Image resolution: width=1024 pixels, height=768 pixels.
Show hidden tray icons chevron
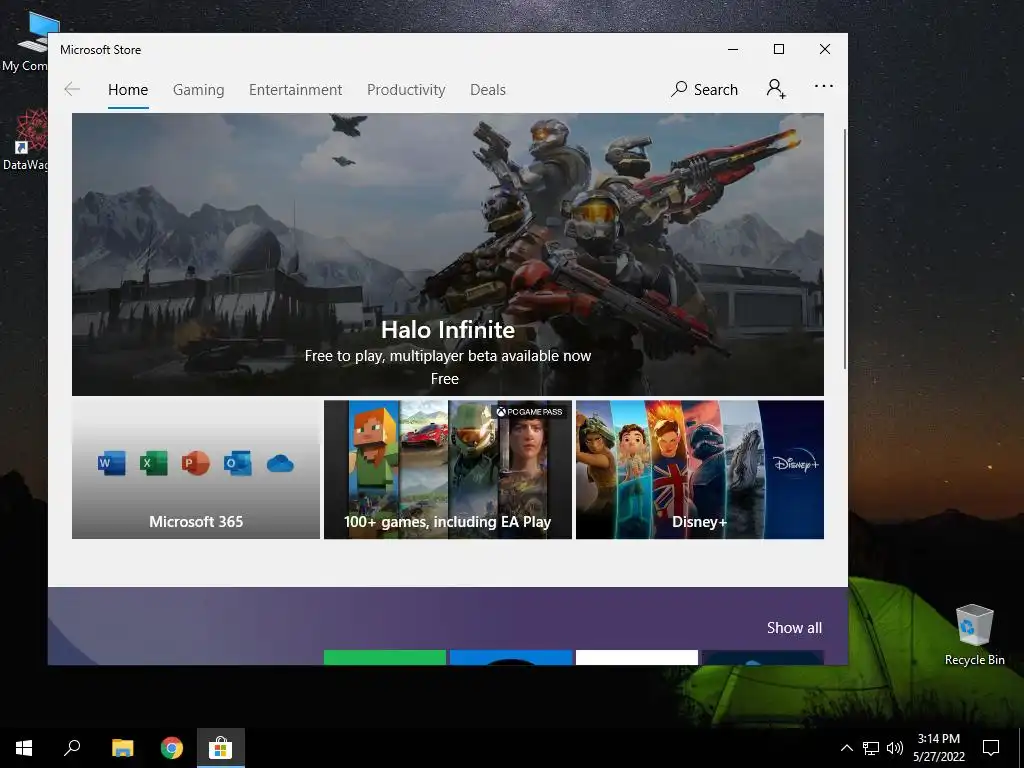point(846,748)
